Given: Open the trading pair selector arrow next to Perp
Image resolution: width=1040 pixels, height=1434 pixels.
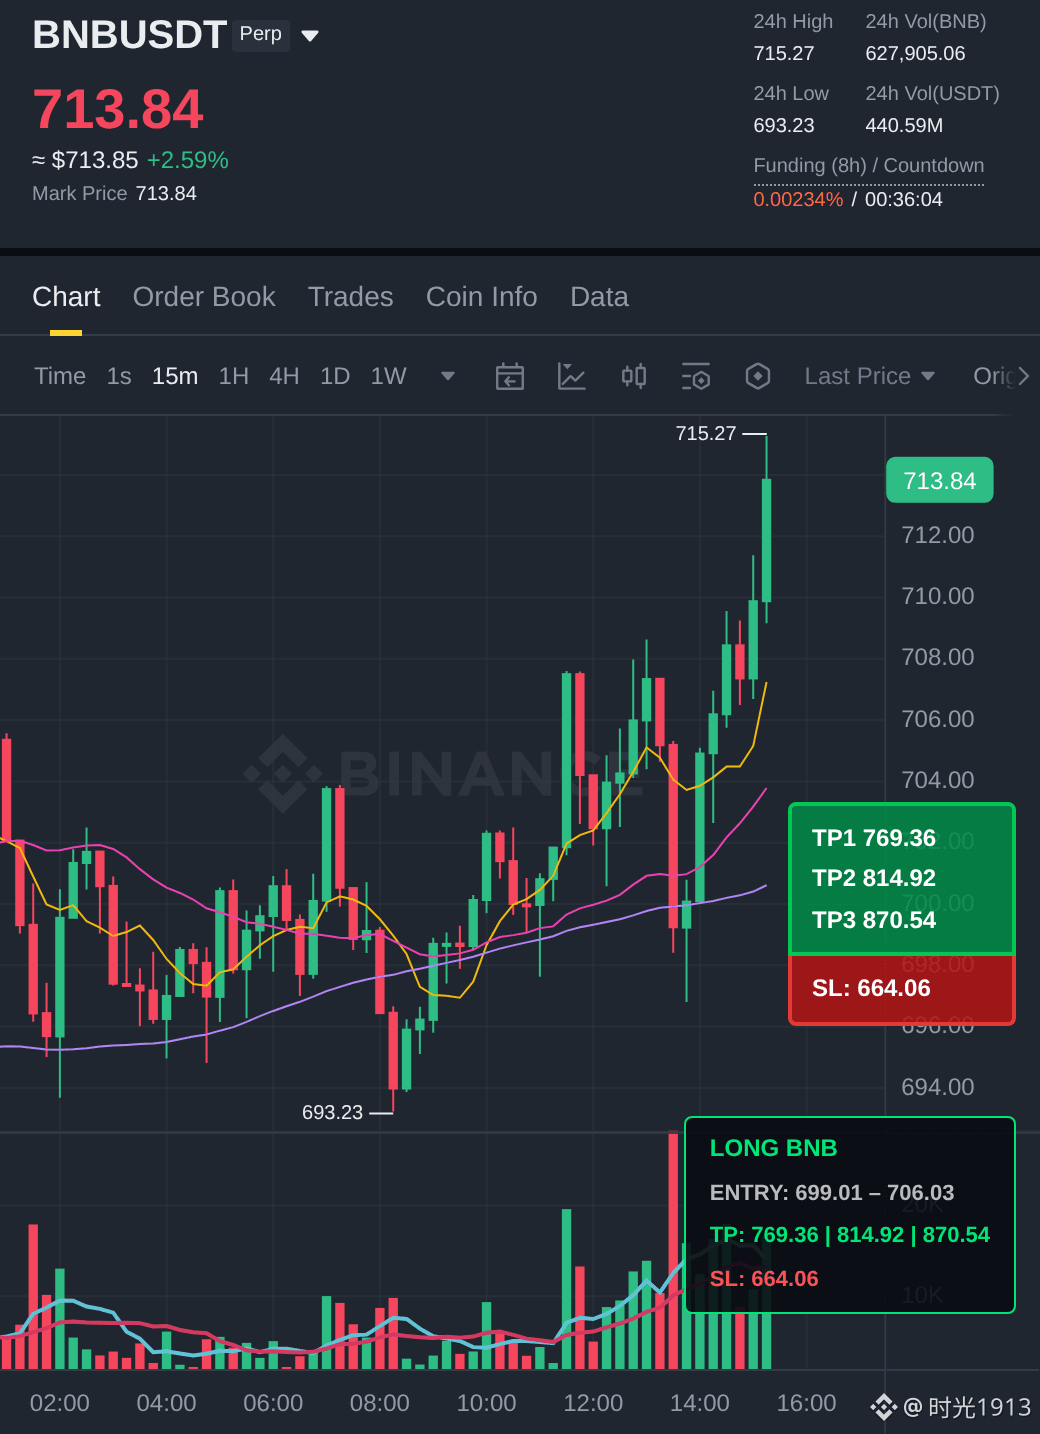Looking at the screenshot, I should pyautogui.click(x=310, y=36).
